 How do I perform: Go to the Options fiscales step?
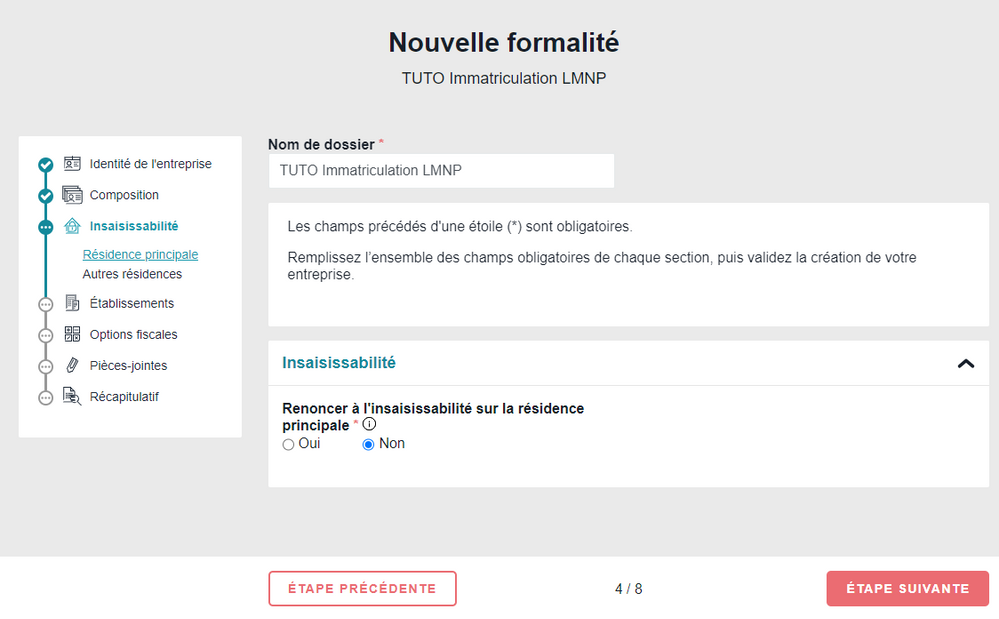133,334
